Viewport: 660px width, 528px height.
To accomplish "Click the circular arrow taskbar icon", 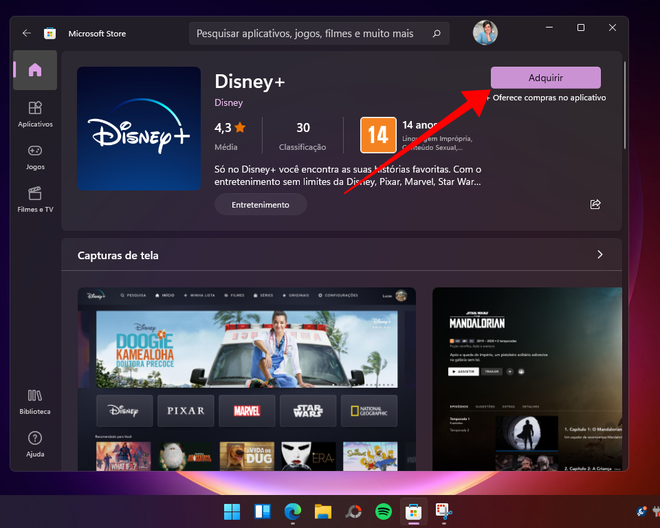I will coord(353,512).
